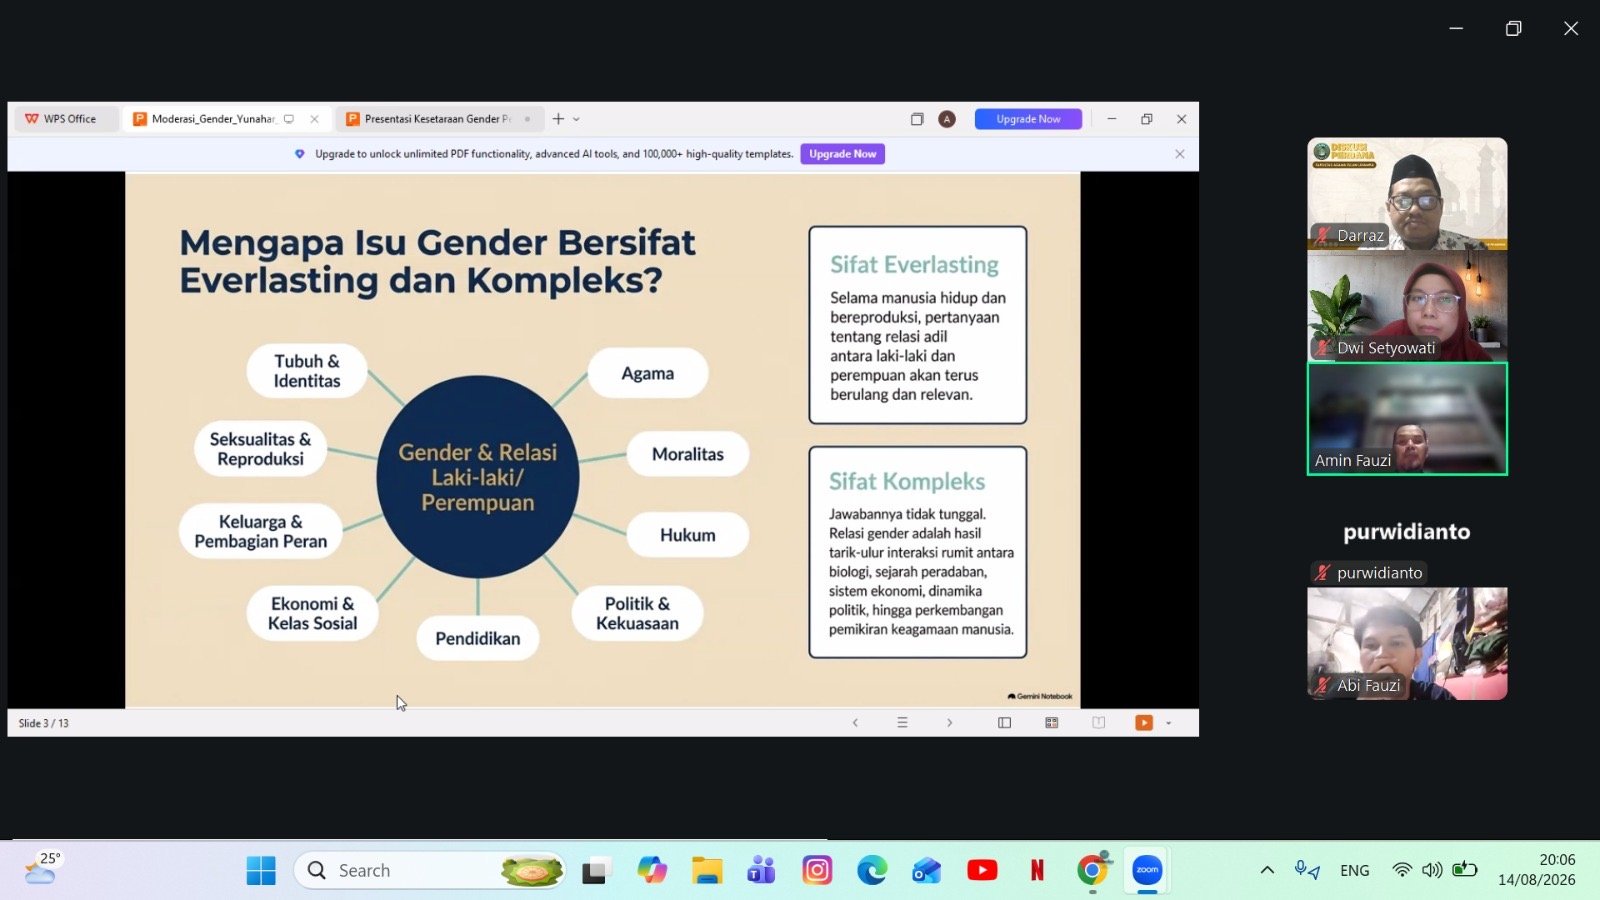This screenshot has width=1600, height=900.
Task: Switch to Presentasi Kesetaraan Gender tab
Action: (438, 119)
